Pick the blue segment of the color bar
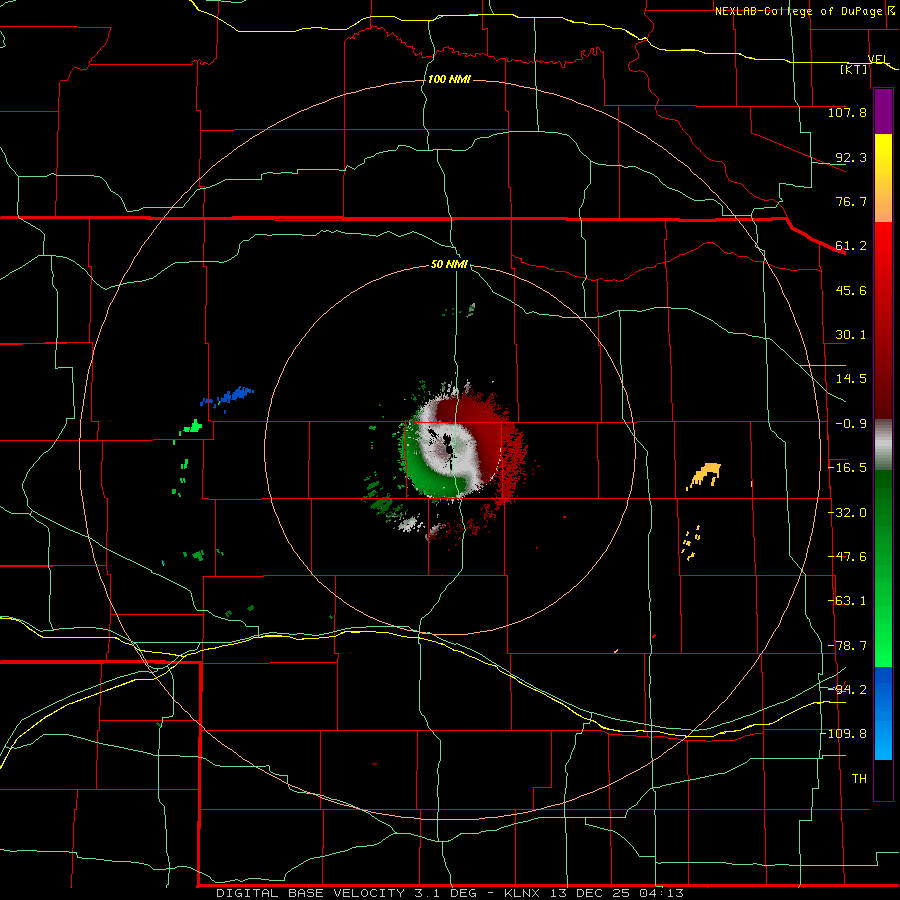 pos(883,713)
